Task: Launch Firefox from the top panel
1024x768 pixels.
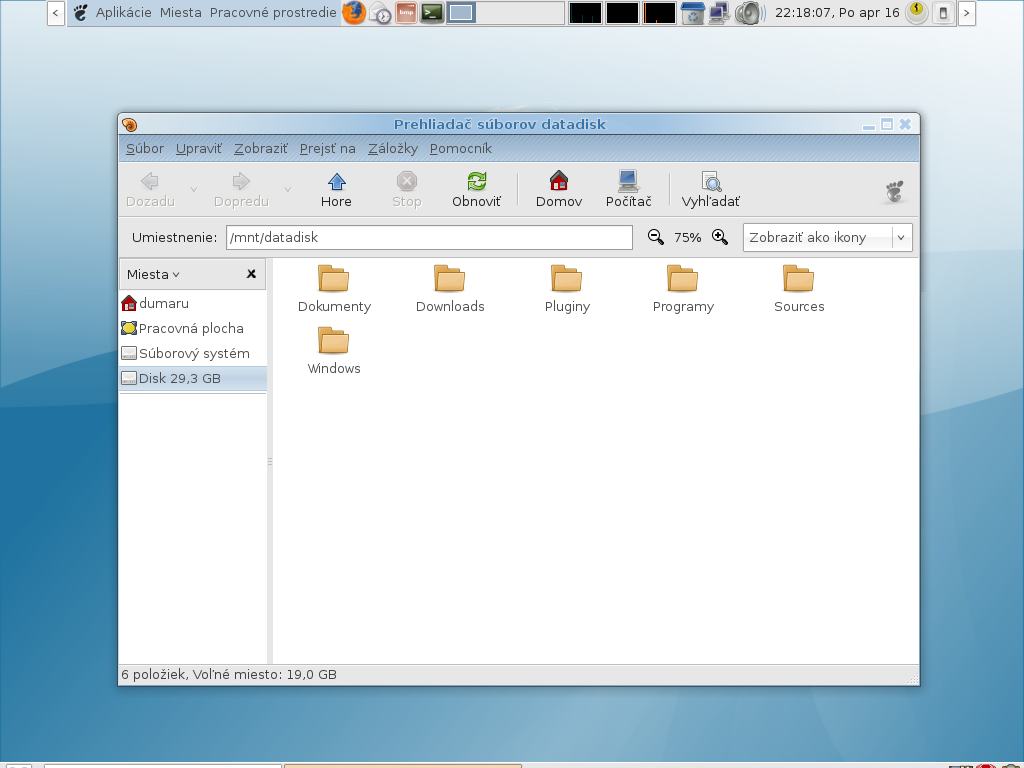Action: point(354,13)
